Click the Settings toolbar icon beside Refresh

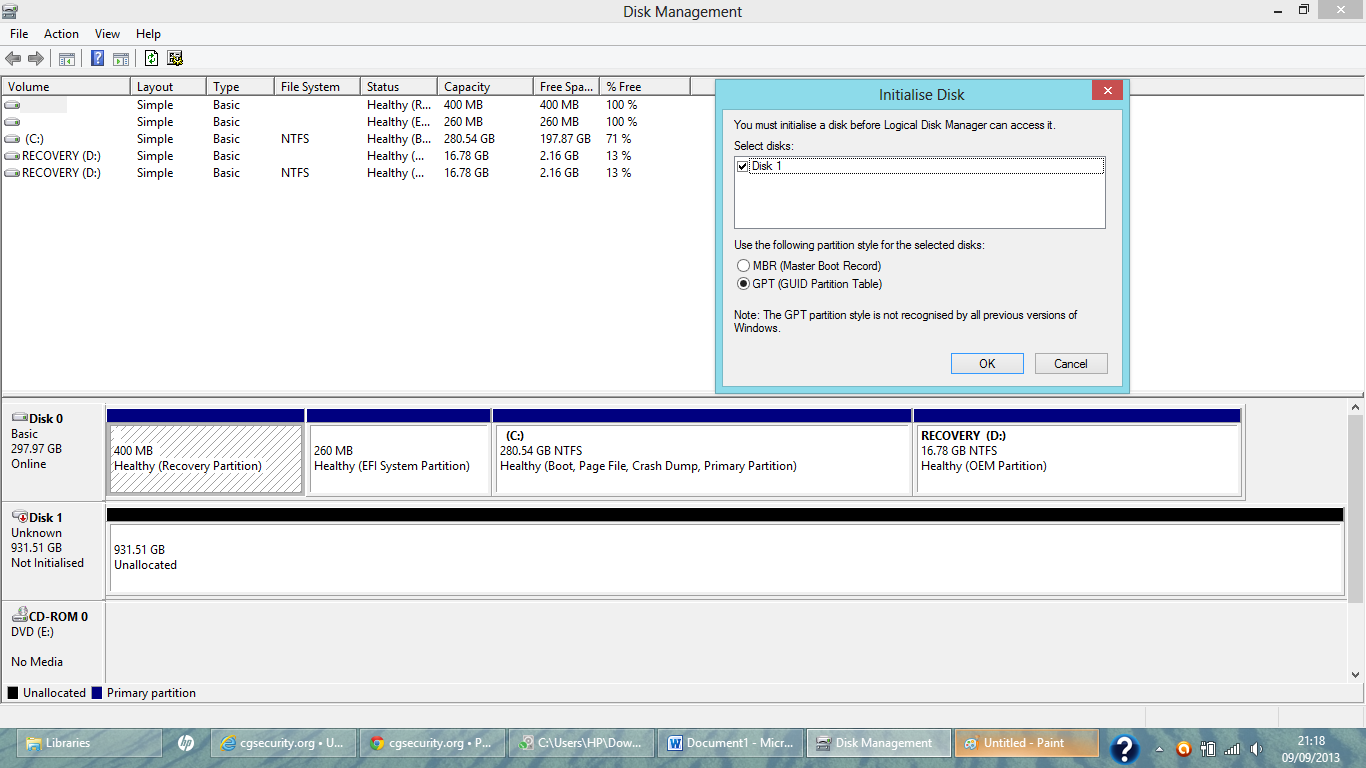coord(175,59)
